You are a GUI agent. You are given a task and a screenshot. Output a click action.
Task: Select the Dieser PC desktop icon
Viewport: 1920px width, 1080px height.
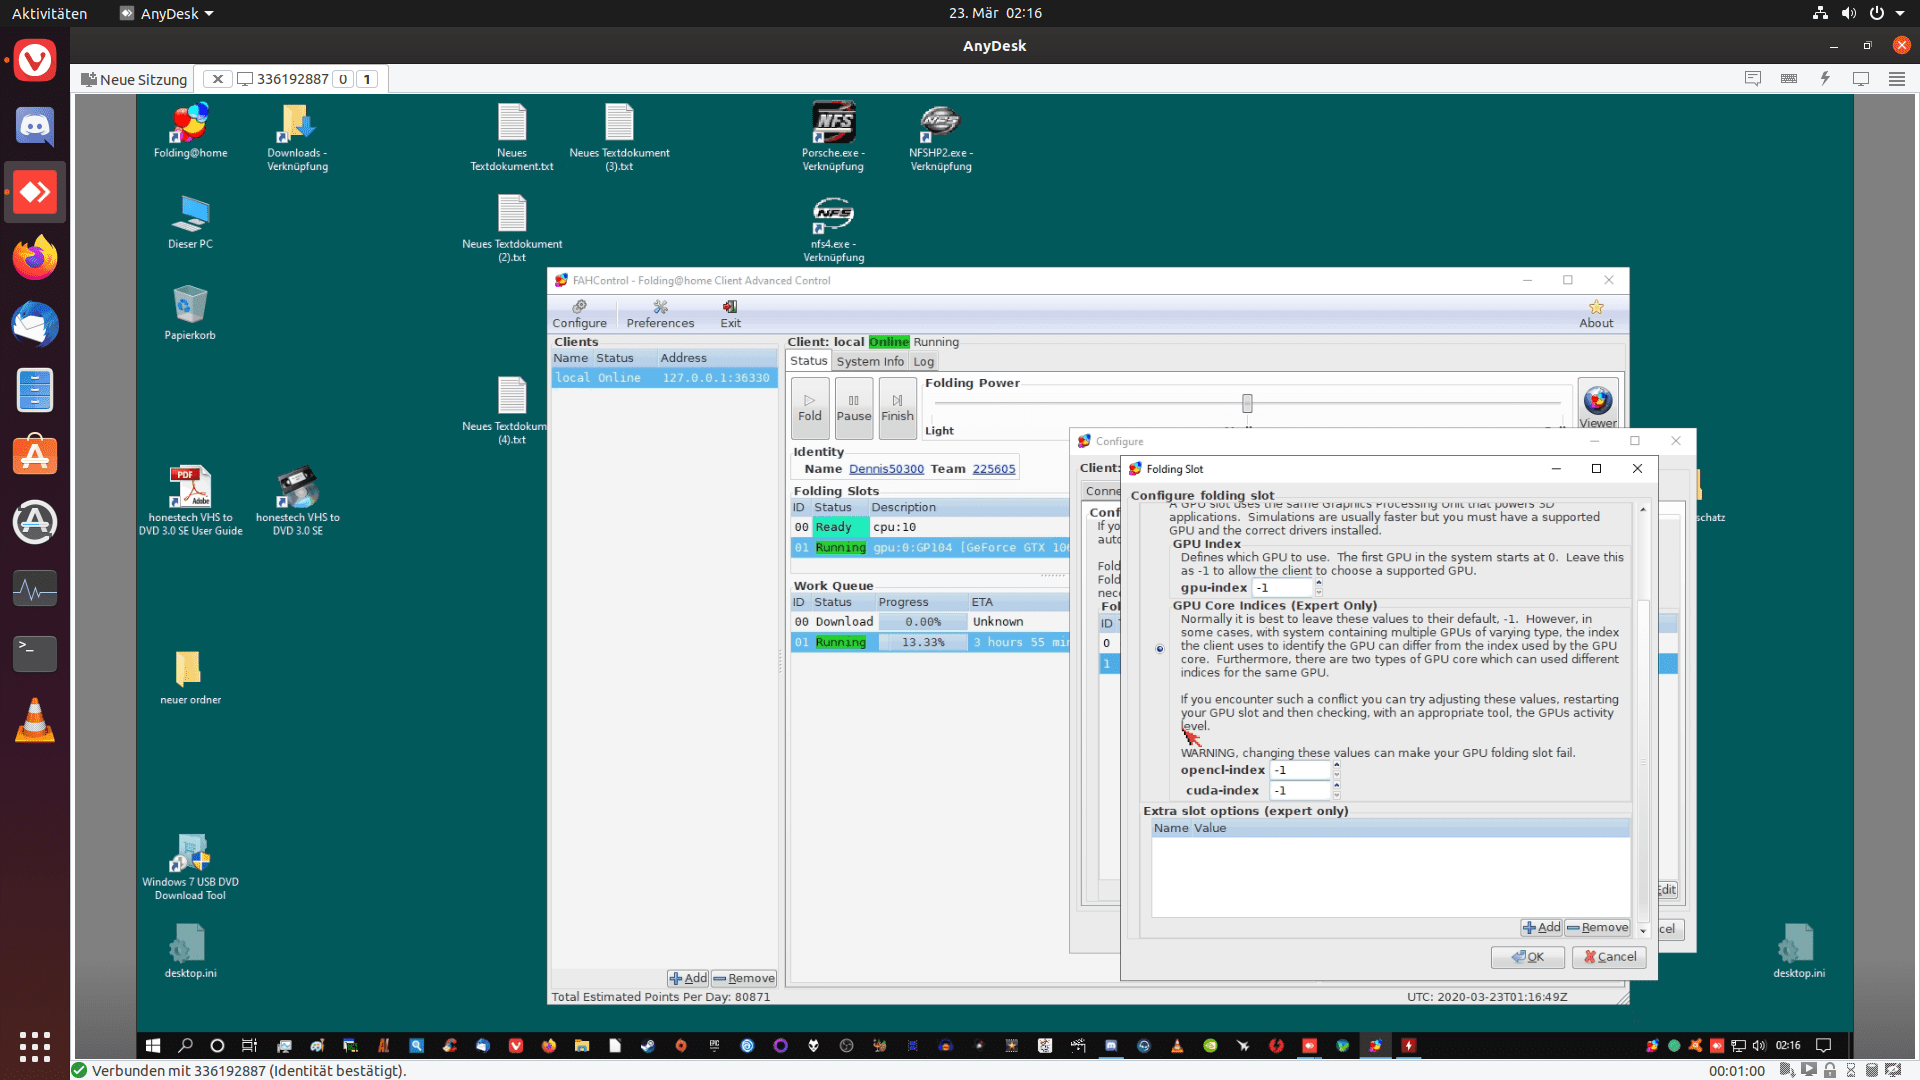[190, 222]
